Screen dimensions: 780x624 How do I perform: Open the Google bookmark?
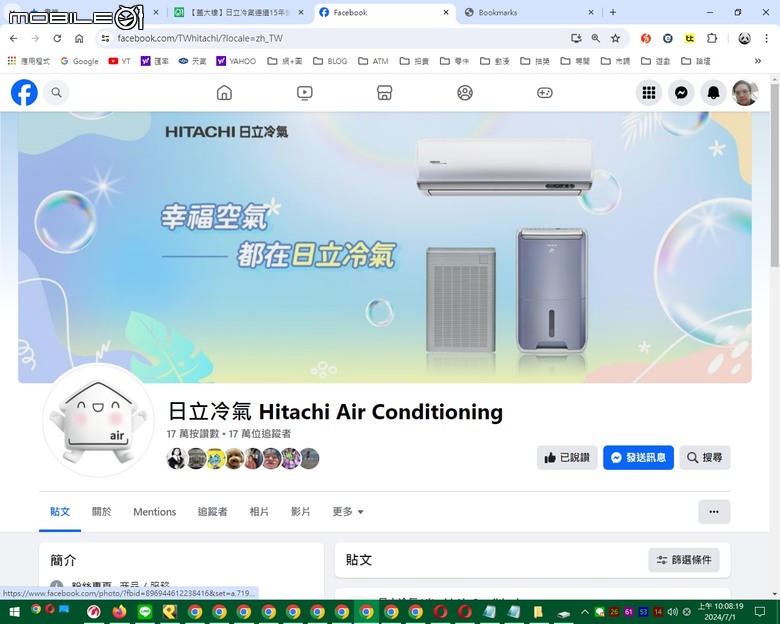pyautogui.click(x=80, y=61)
